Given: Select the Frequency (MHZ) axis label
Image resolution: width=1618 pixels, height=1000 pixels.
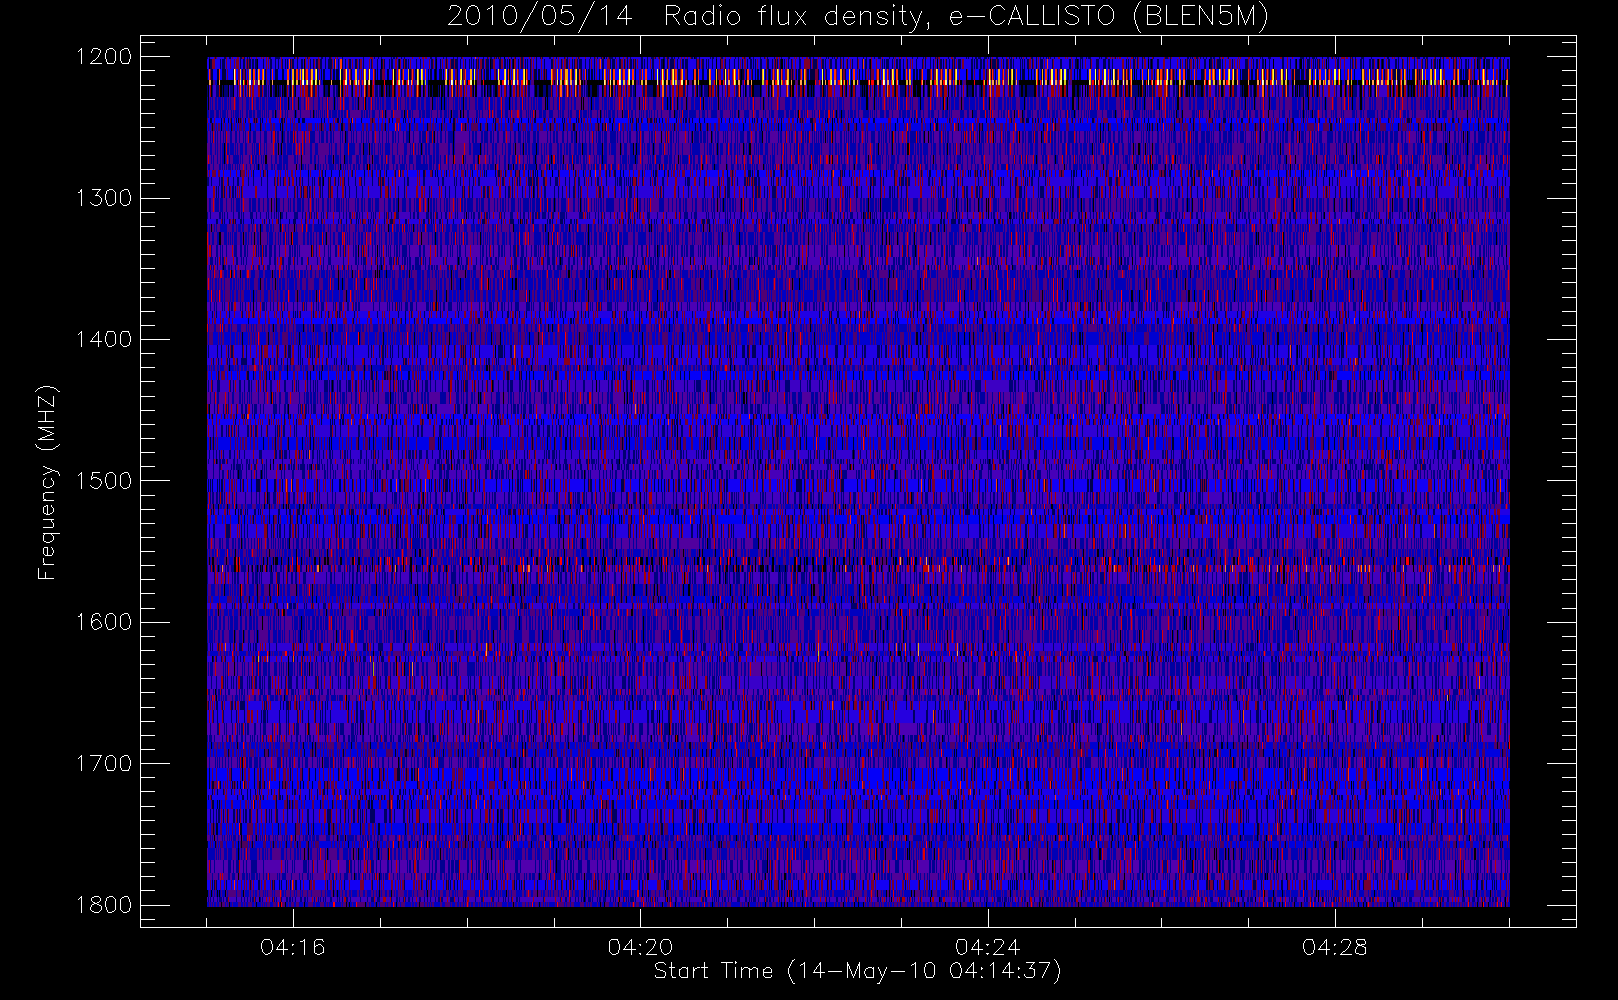Looking at the screenshot, I should pos(47,482).
